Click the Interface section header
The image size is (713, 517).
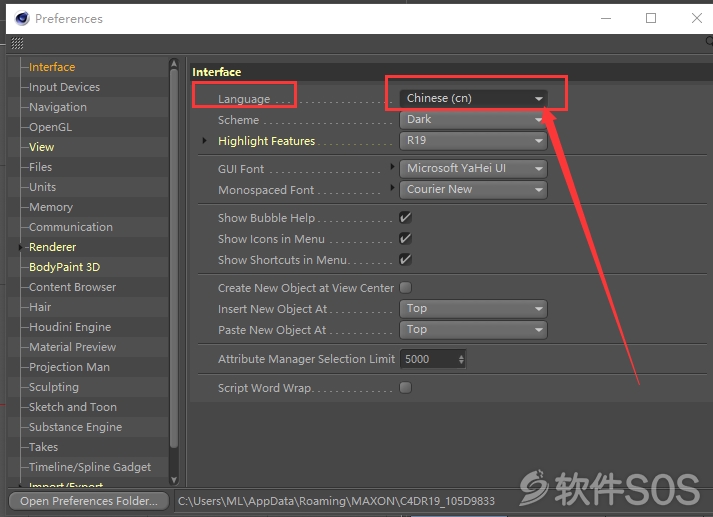click(x=217, y=72)
